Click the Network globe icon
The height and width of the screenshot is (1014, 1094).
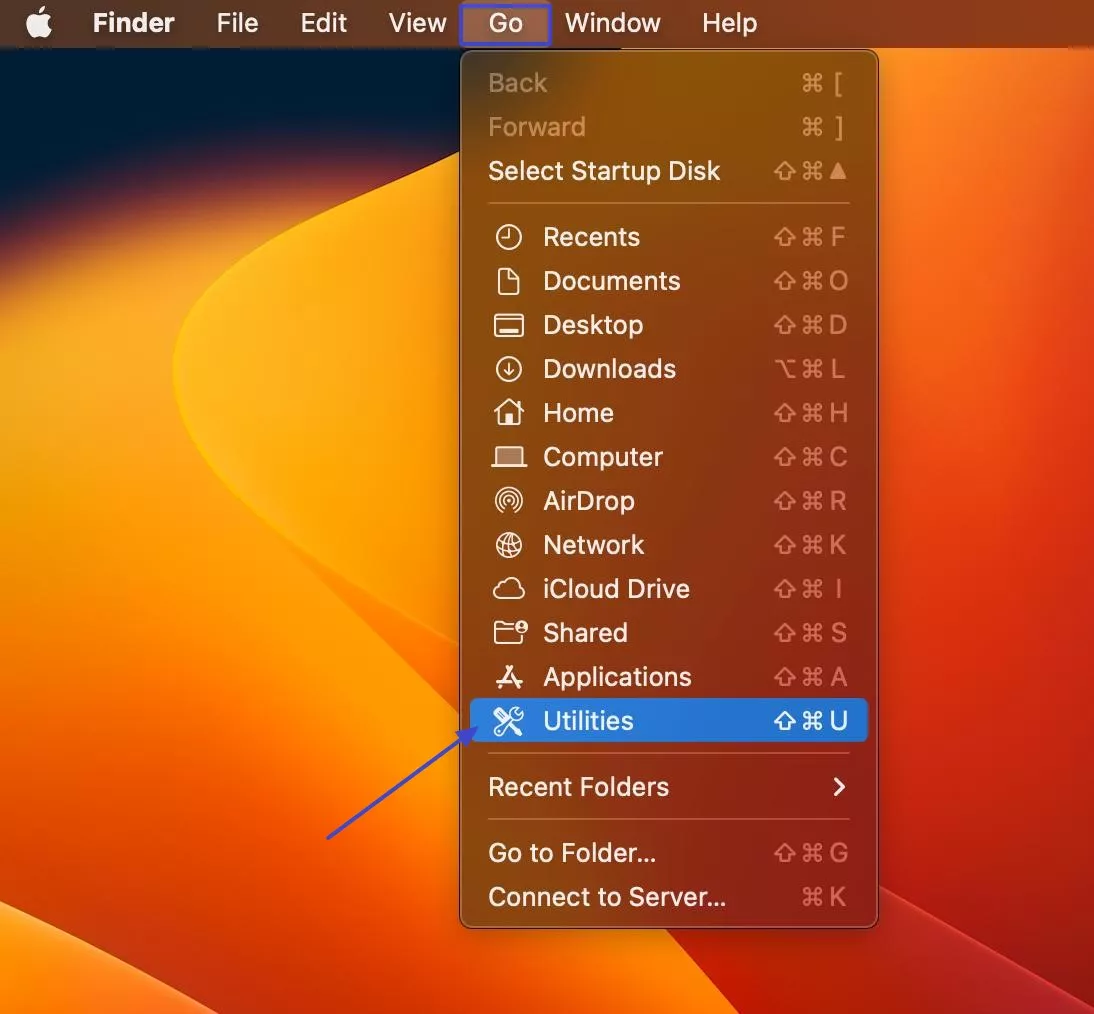[509, 545]
